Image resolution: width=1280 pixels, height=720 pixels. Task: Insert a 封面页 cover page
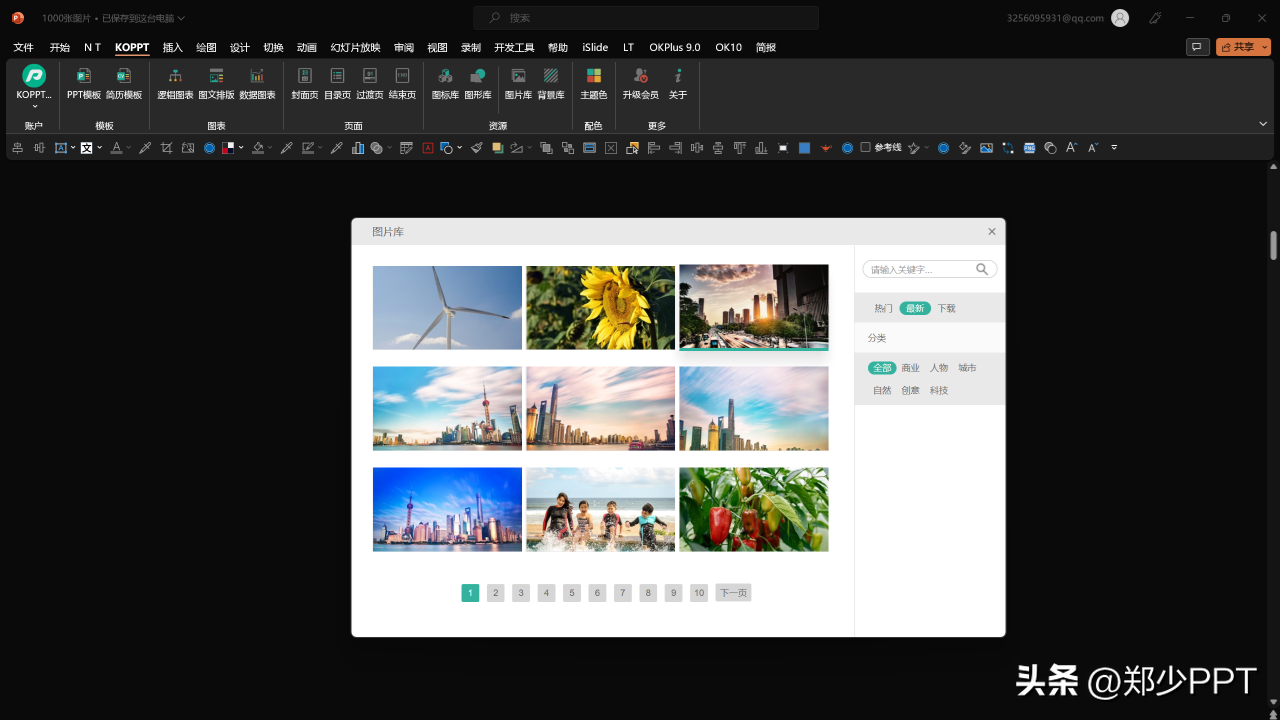[x=305, y=83]
